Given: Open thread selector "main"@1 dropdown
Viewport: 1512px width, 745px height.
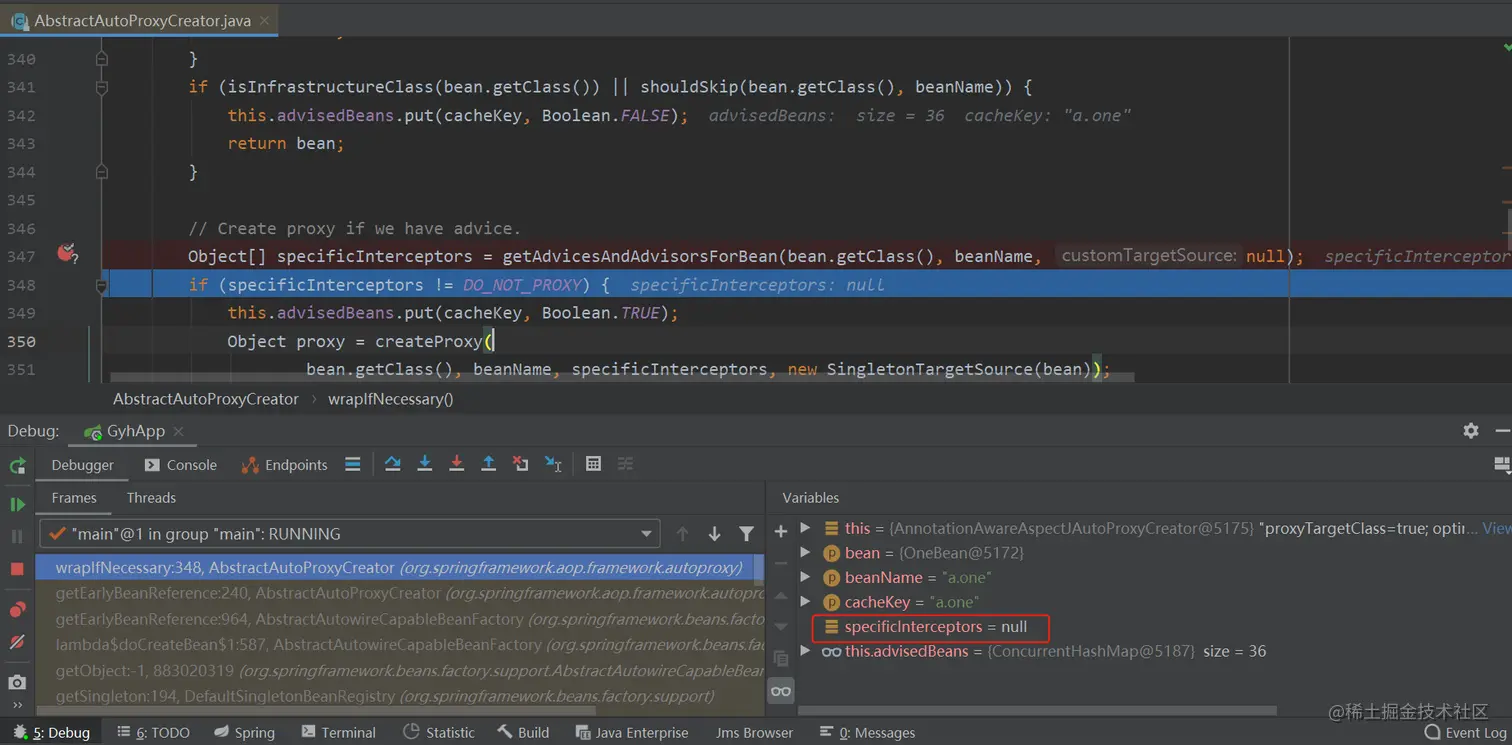Looking at the screenshot, I should click(x=350, y=534).
